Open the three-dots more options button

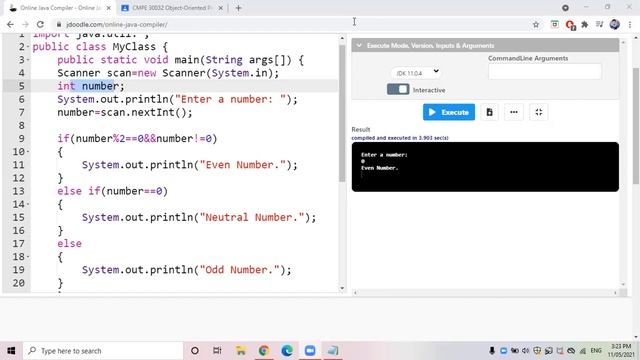coord(514,112)
